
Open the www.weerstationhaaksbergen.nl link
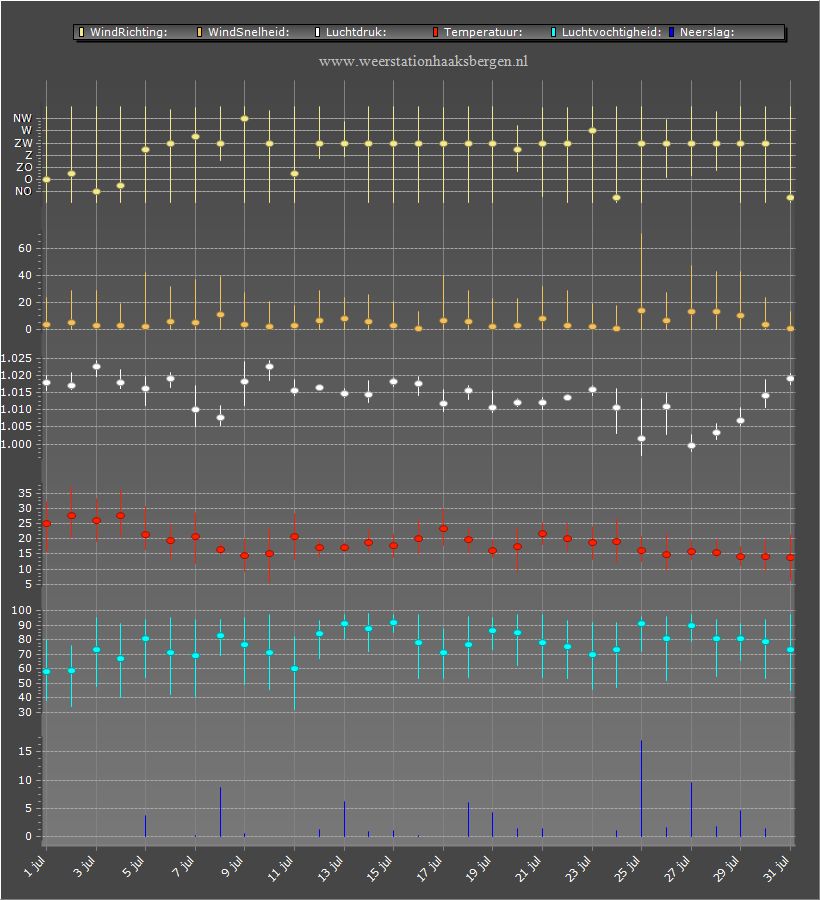pos(423,61)
